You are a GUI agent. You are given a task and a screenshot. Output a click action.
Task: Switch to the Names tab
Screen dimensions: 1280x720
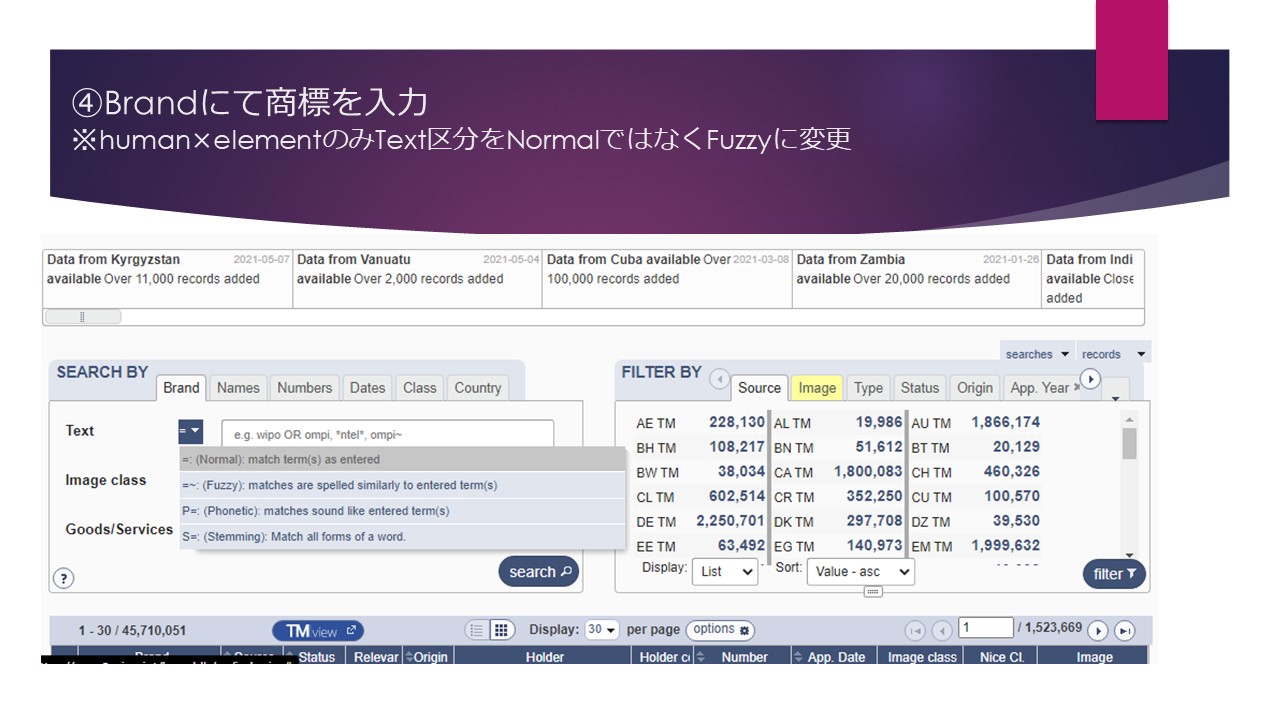point(238,388)
